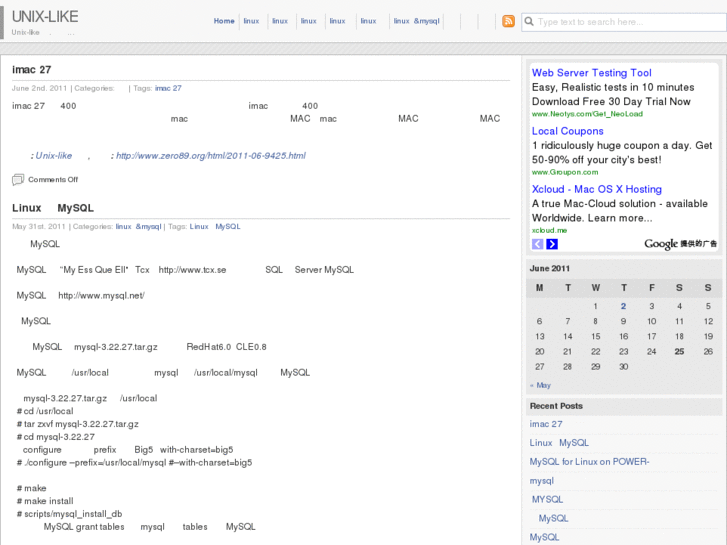The image size is (727, 545).
Task: Open the 'Linux MySQL' post heading
Action: click(52, 208)
